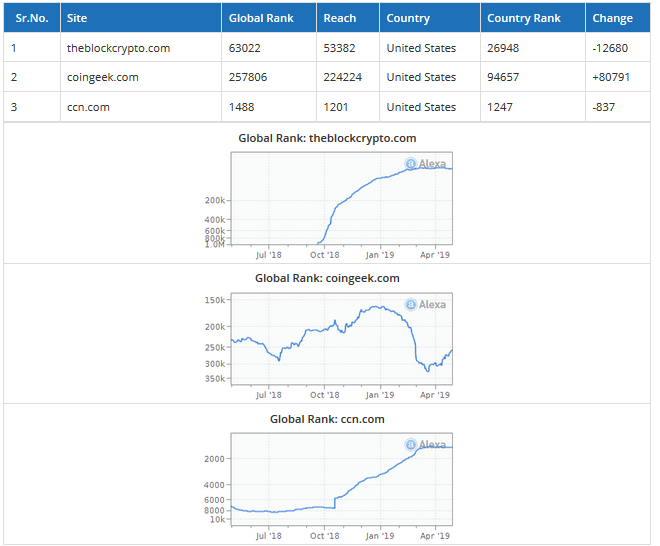Screen dimensions: 660x546
Task: Select theblockcrypto.com in the Site column
Action: tap(118, 48)
